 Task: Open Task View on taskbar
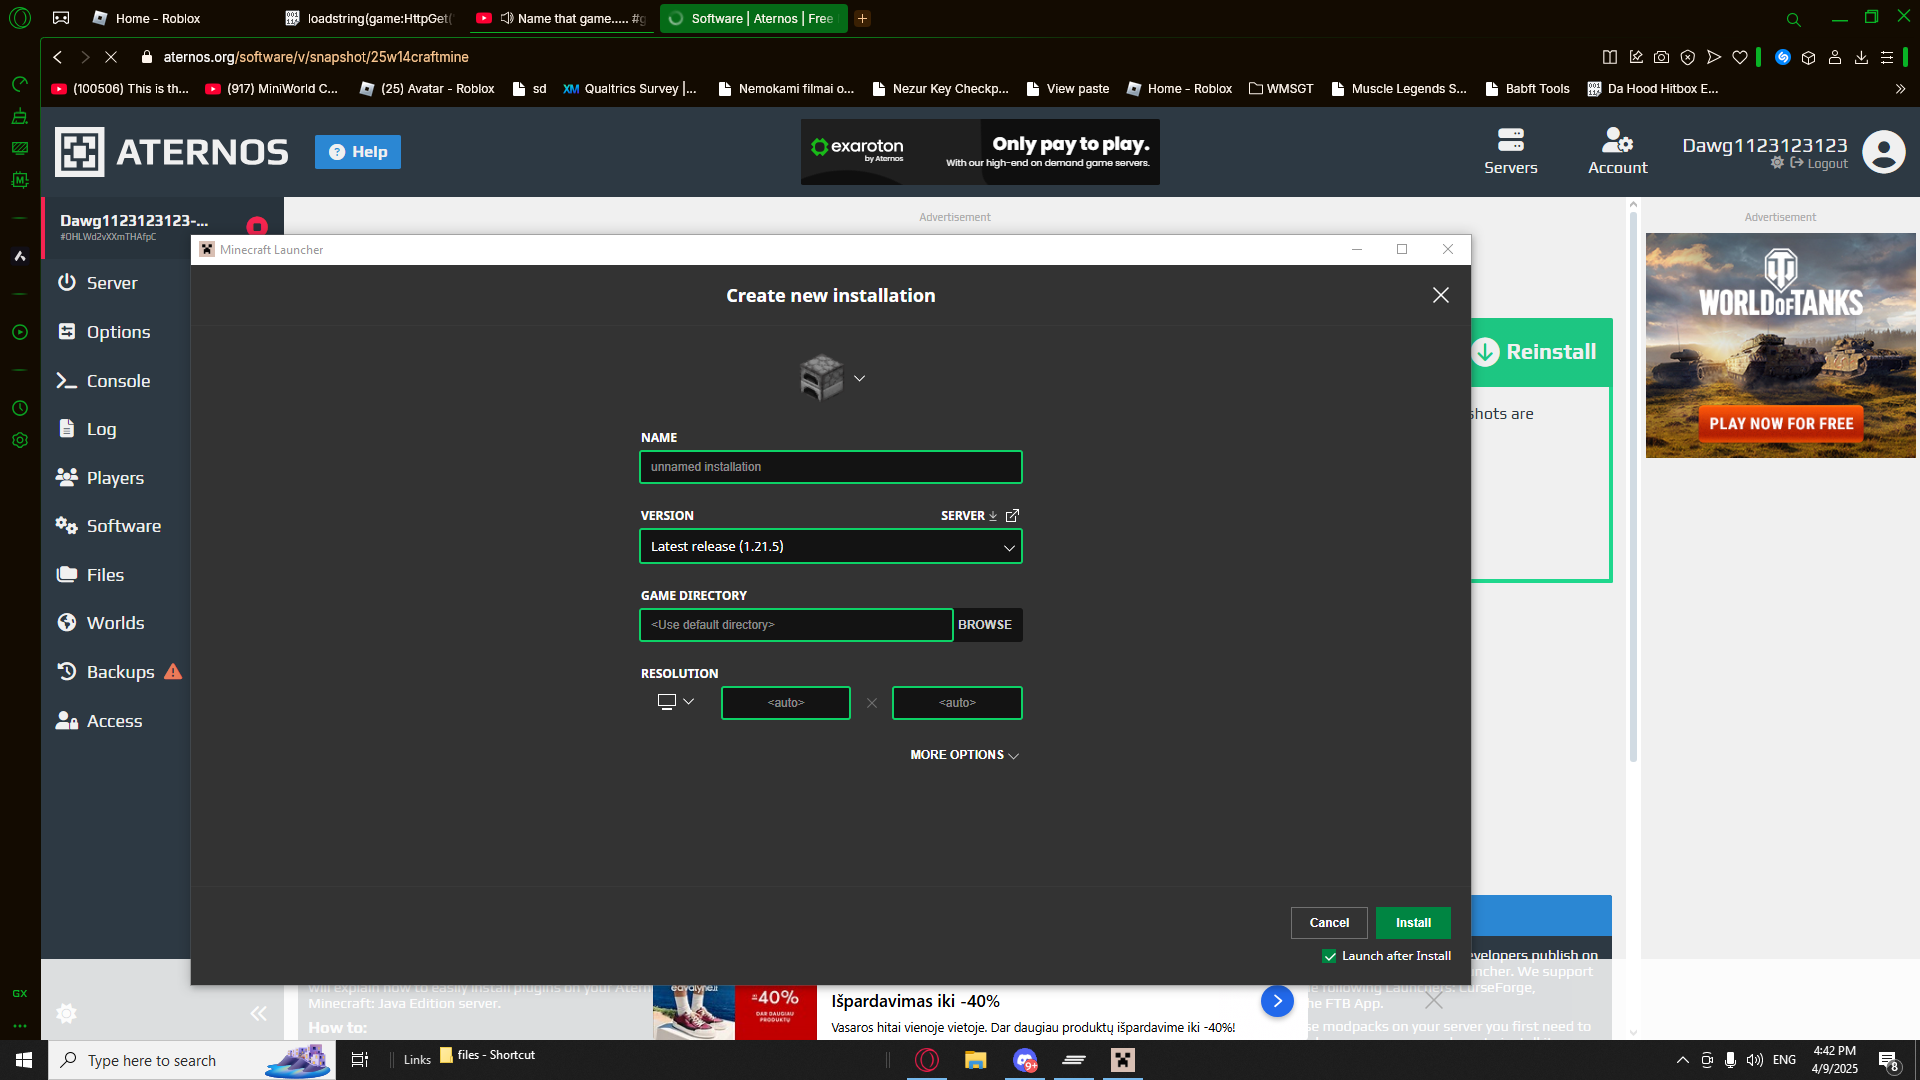pyautogui.click(x=360, y=1060)
